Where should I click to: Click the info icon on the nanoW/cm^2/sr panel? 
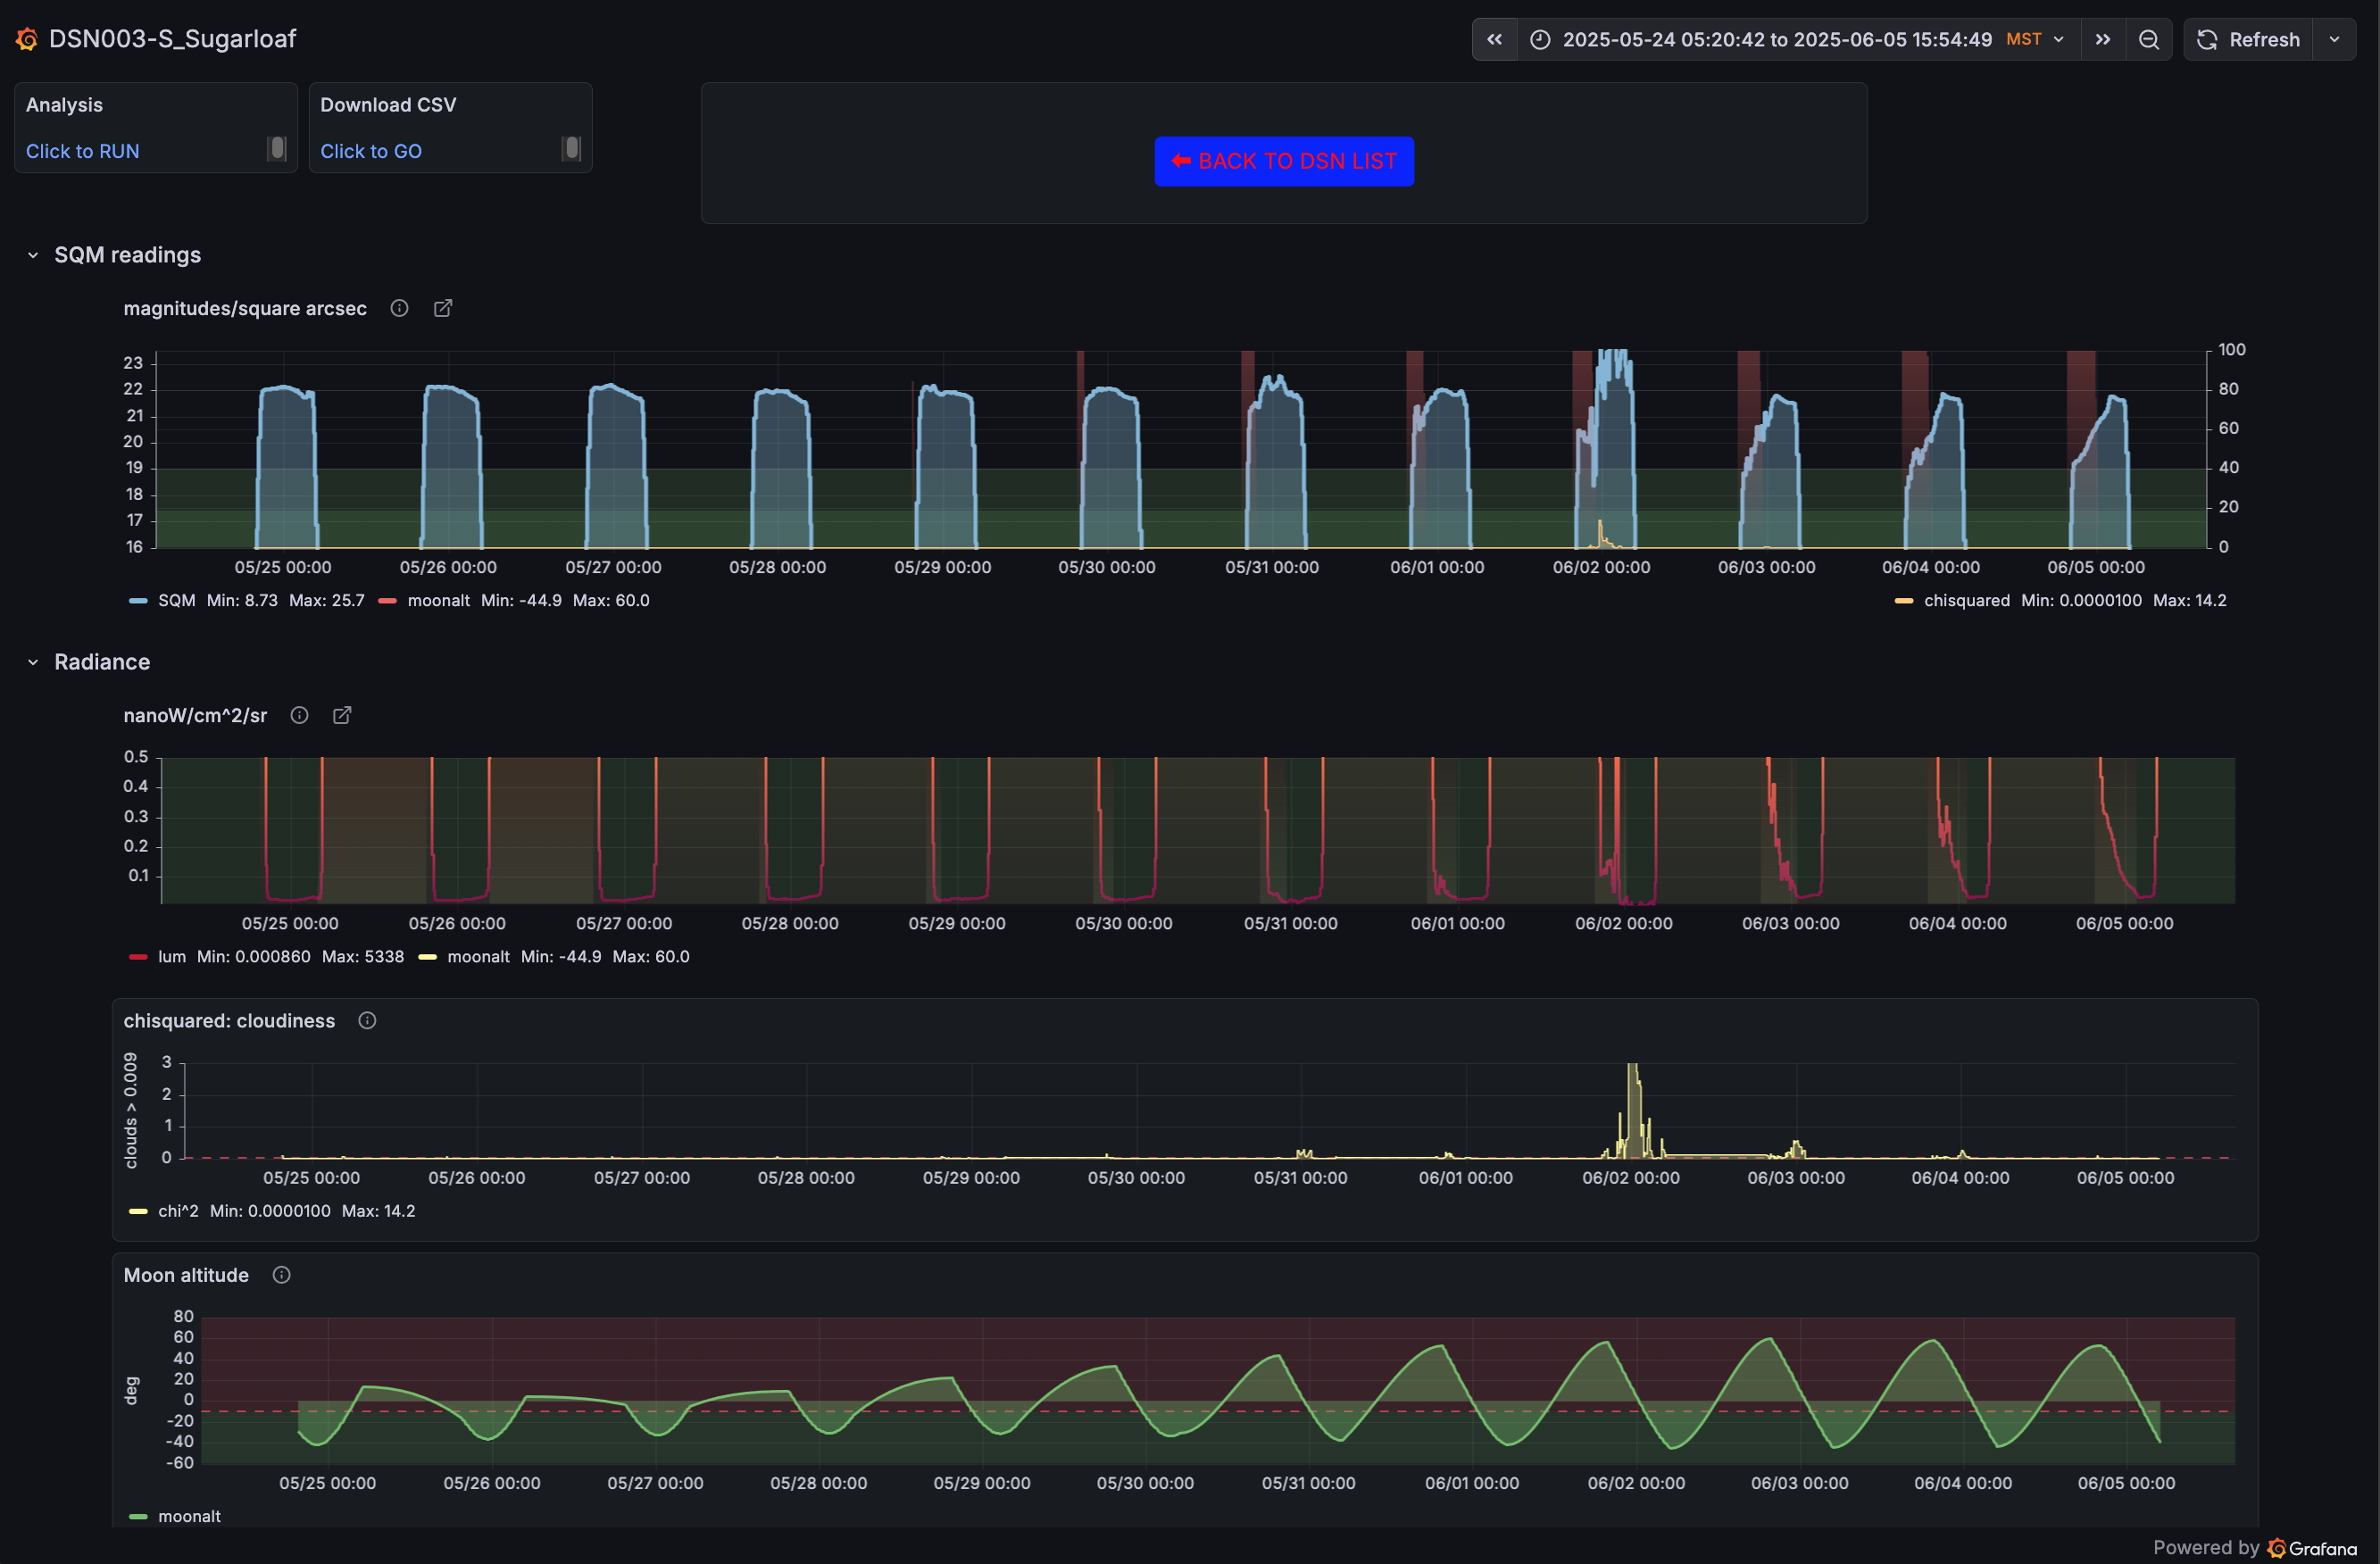click(298, 715)
